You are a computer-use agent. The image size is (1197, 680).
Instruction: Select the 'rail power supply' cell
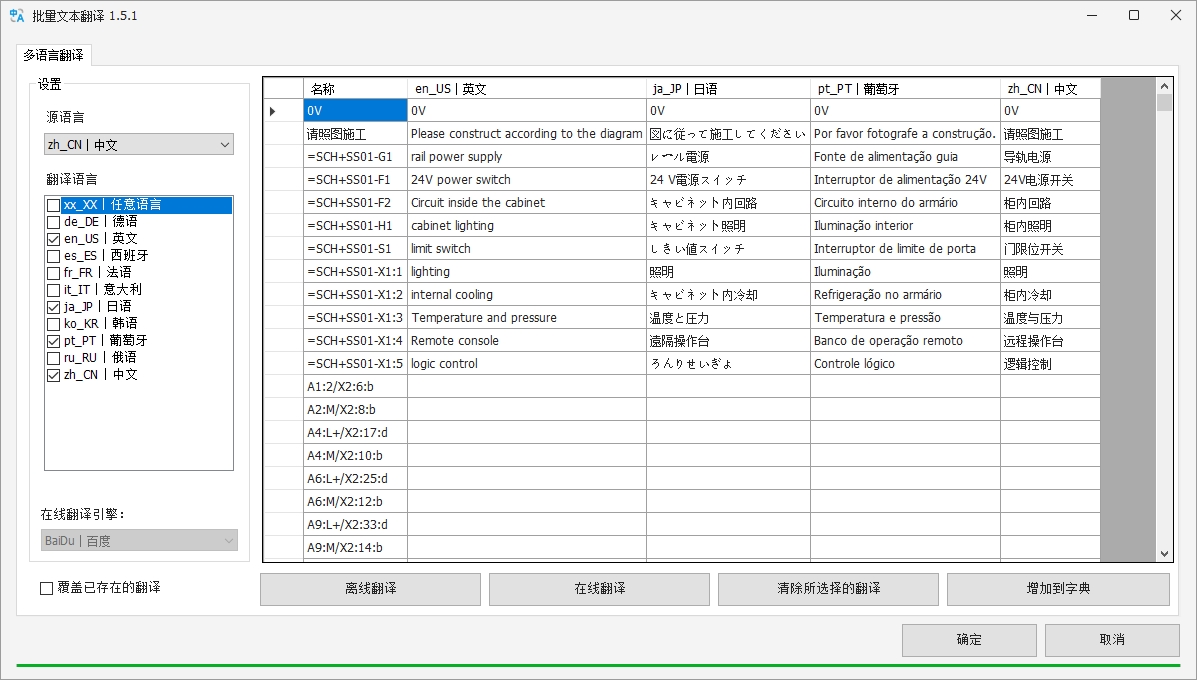[x=526, y=157]
